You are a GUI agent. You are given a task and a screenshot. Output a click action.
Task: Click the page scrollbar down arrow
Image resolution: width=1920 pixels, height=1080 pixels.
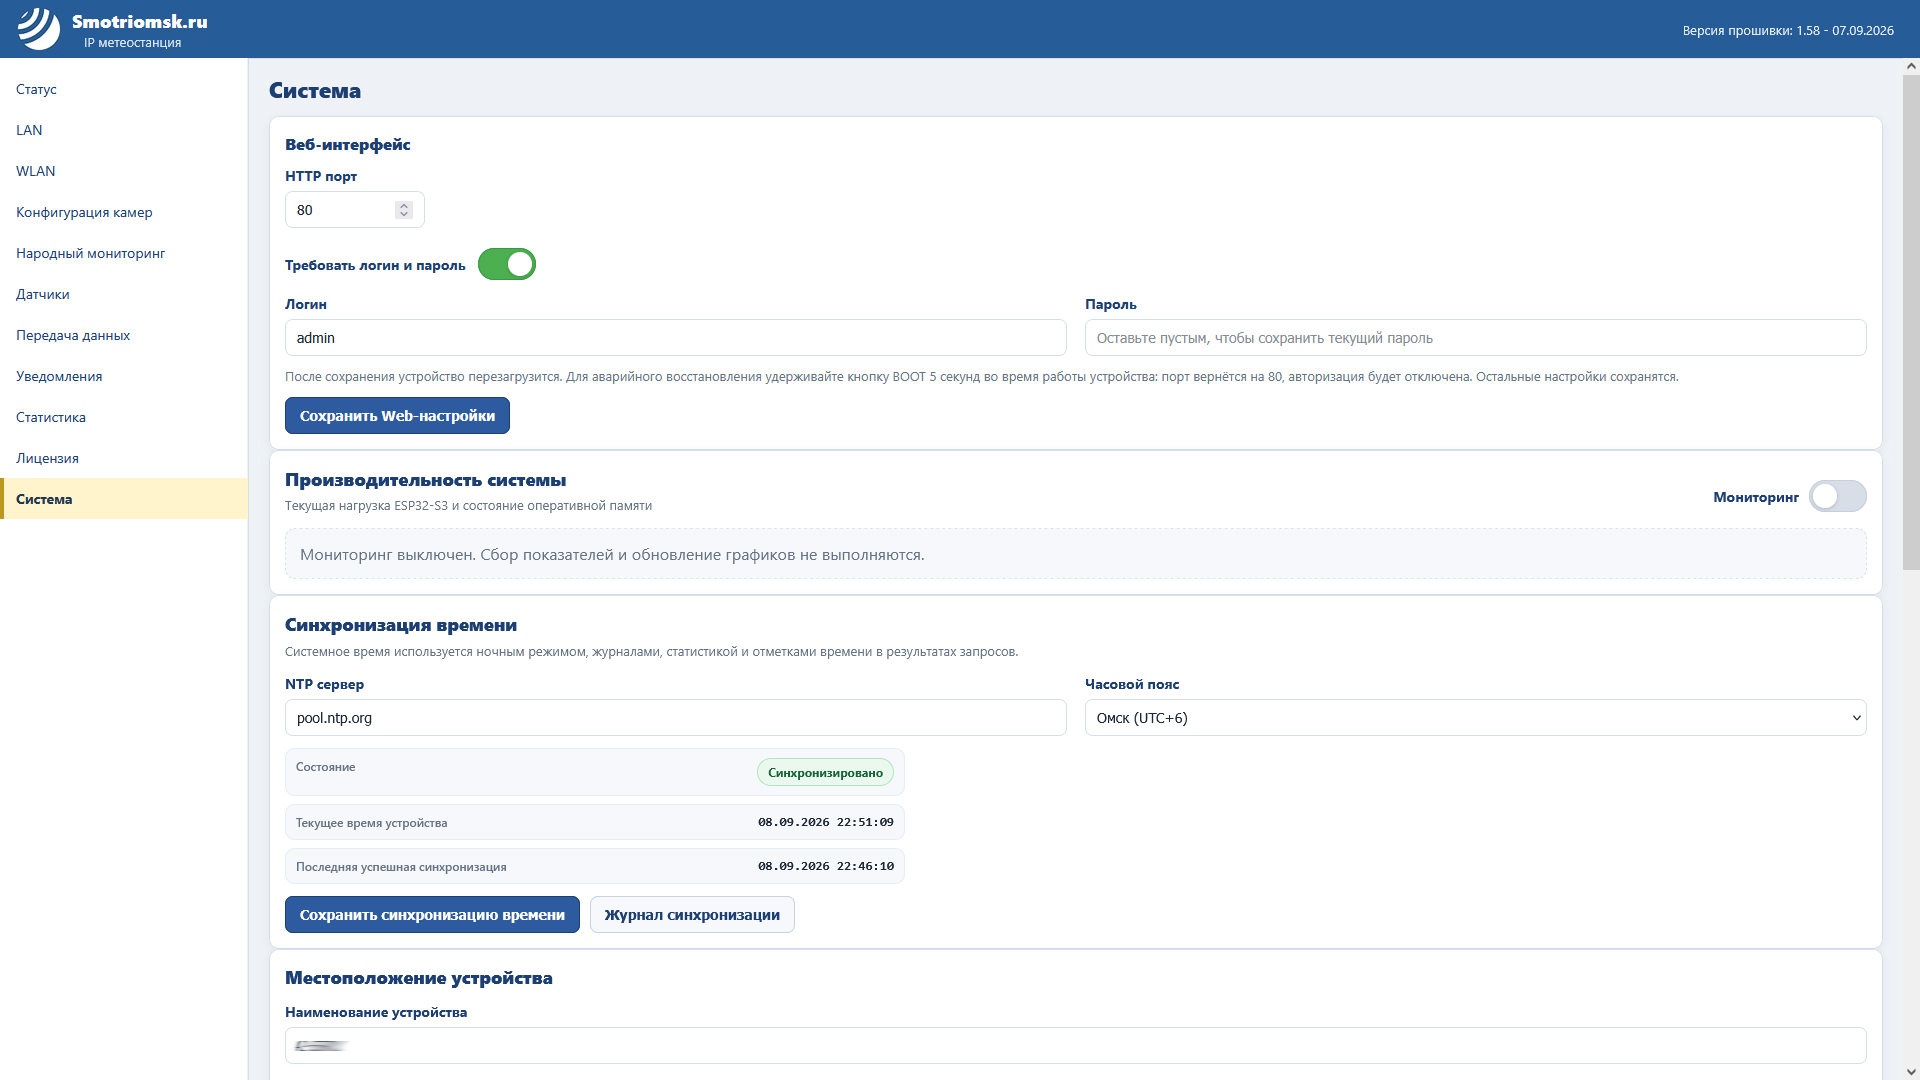pos(1910,1072)
